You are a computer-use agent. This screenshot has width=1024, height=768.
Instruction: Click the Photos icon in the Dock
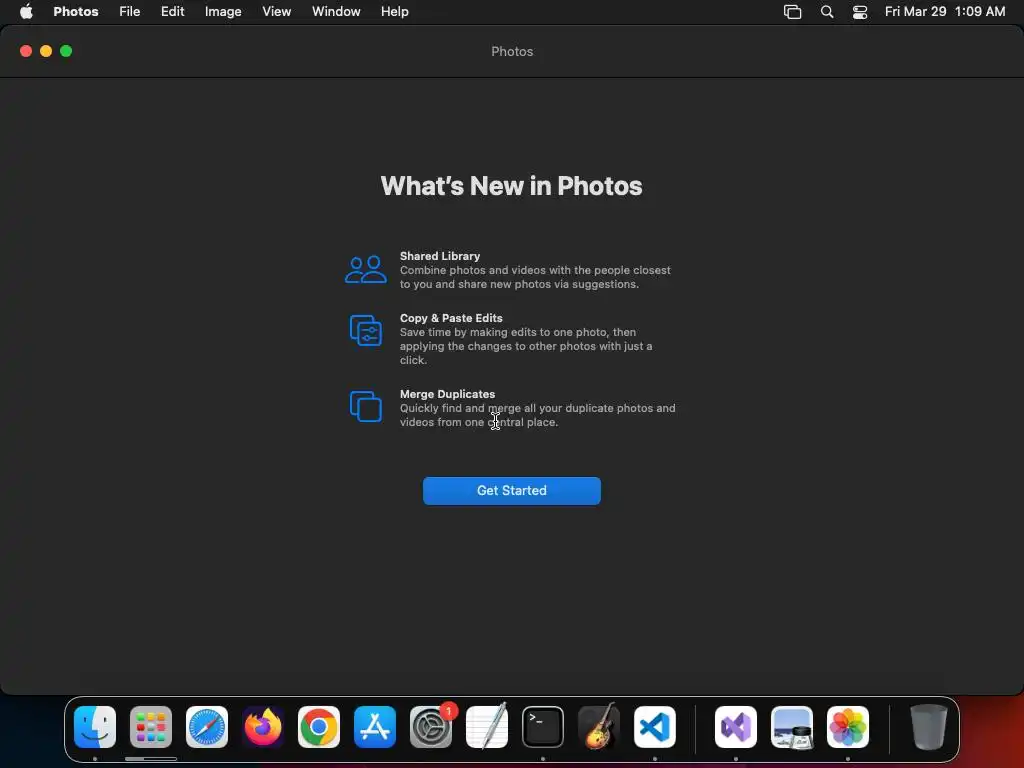pyautogui.click(x=848, y=727)
